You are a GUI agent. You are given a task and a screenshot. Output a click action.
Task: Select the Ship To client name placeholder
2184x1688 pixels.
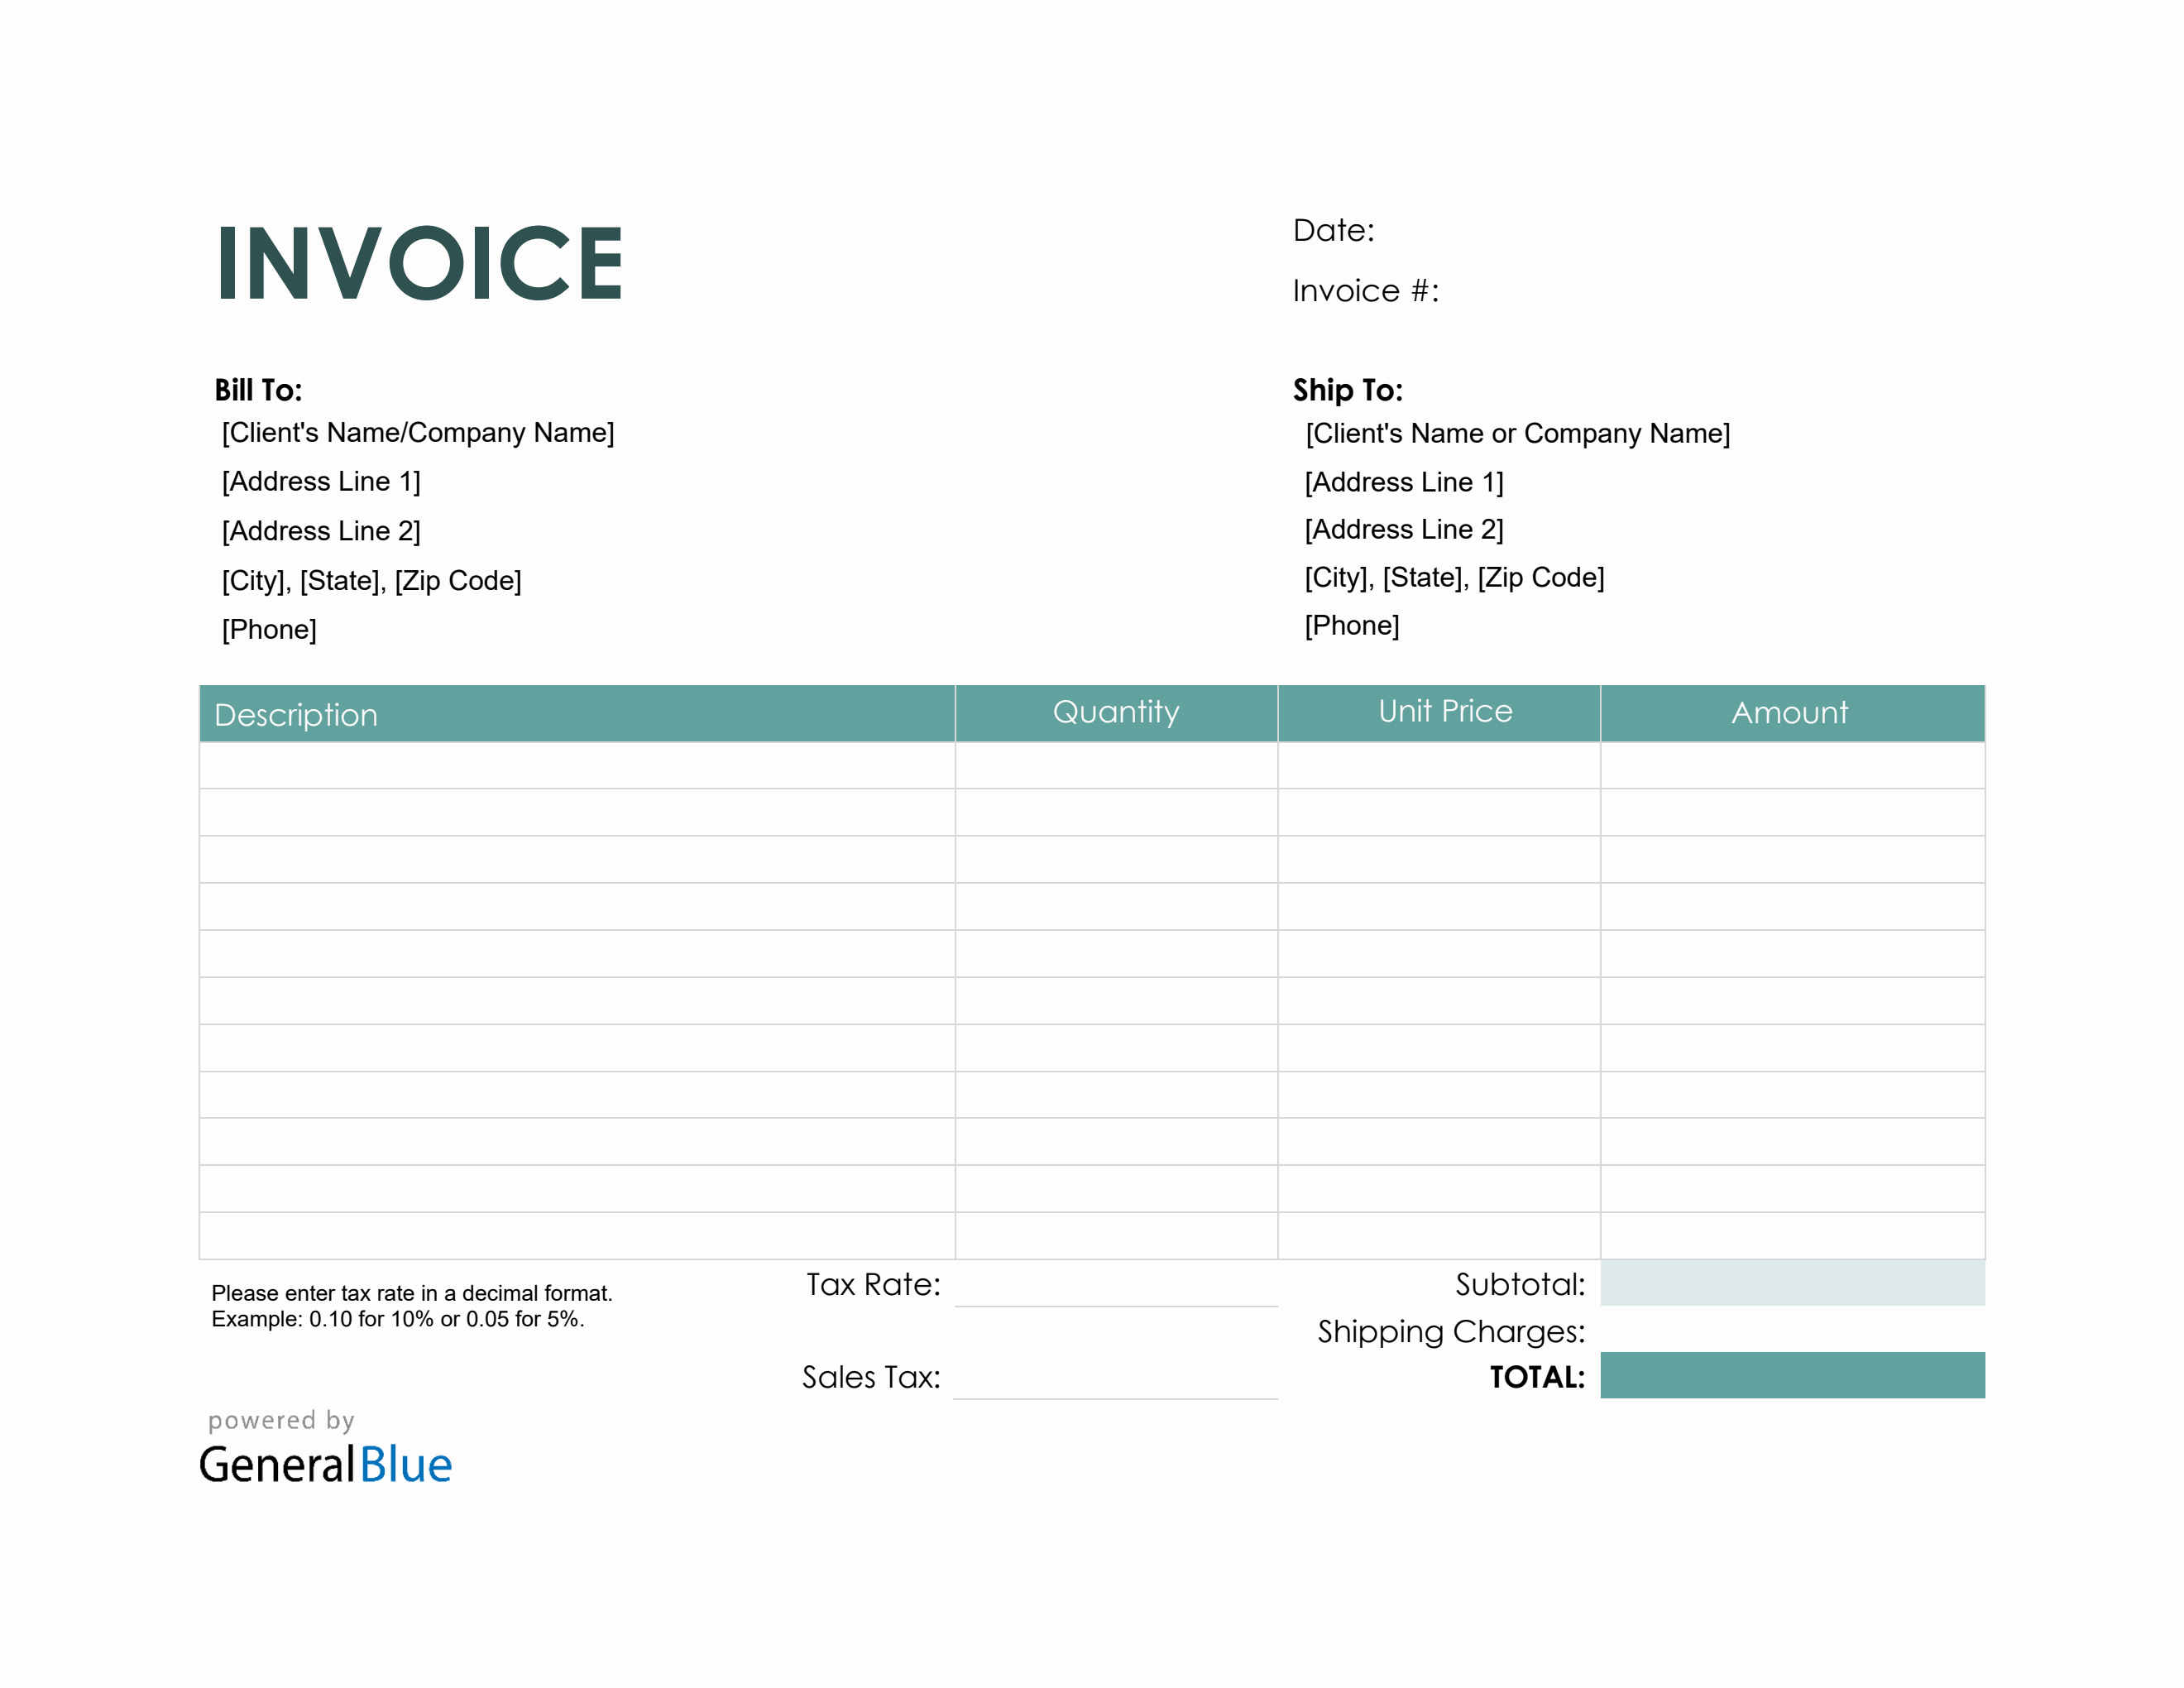(x=1516, y=433)
